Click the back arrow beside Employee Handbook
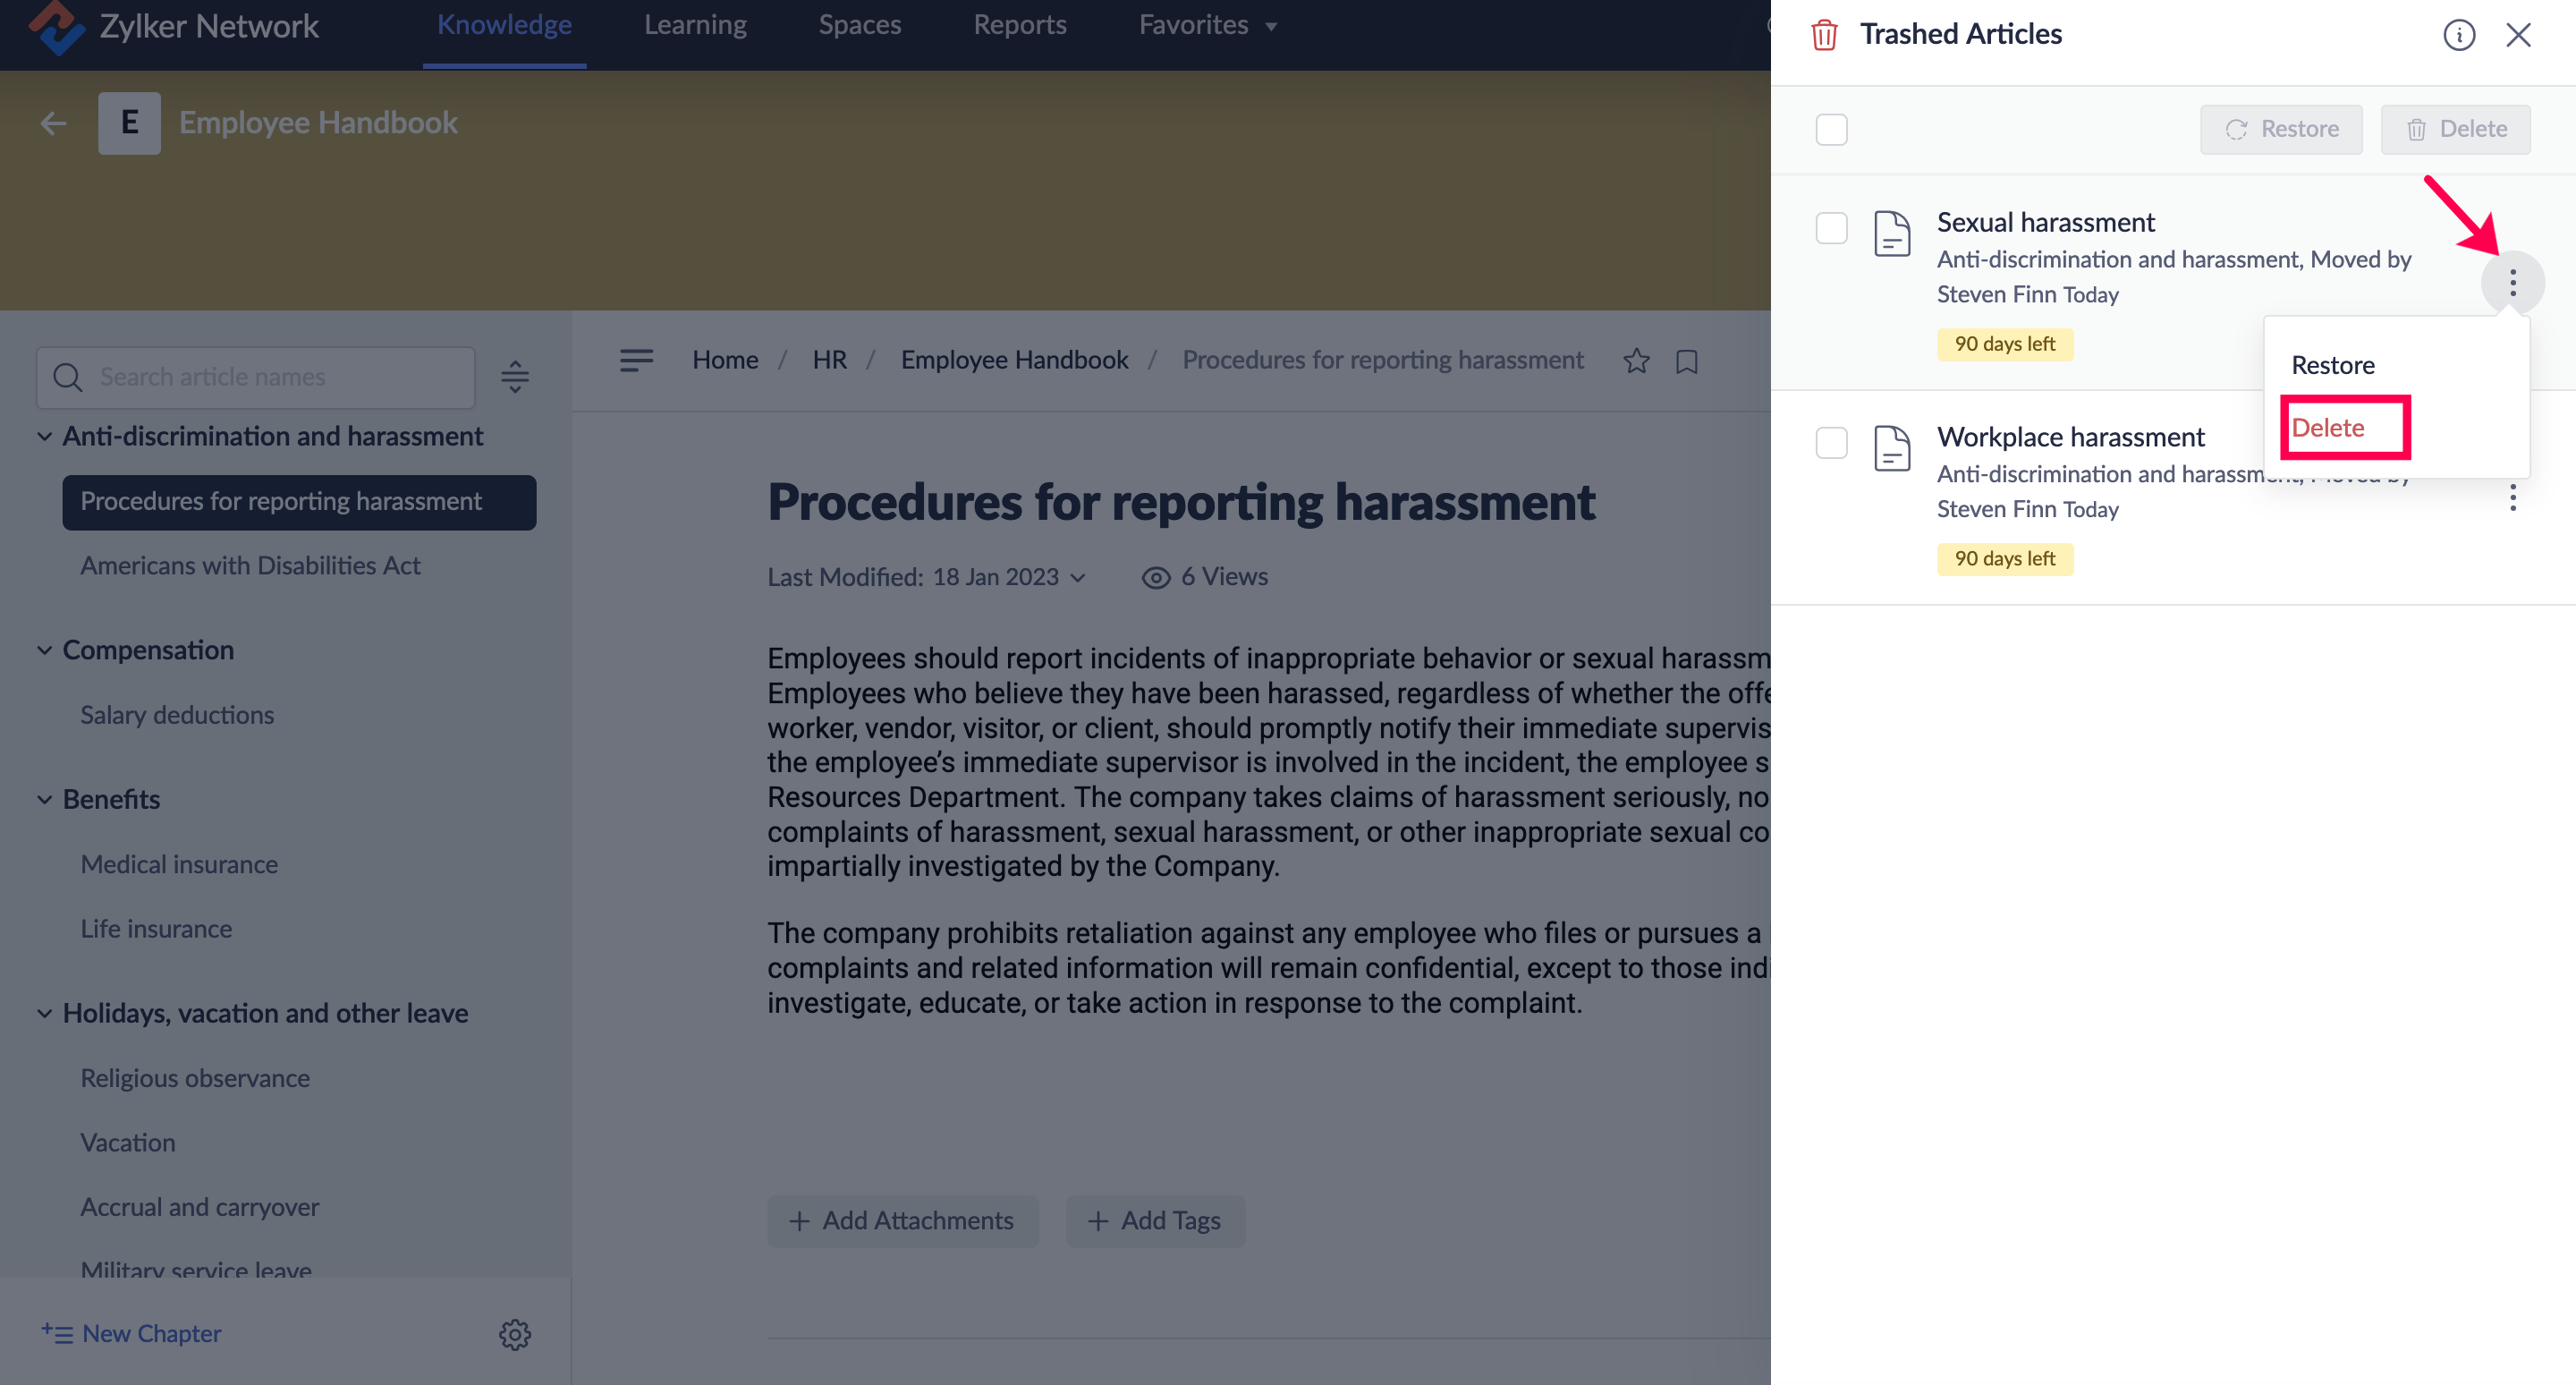 point(54,123)
